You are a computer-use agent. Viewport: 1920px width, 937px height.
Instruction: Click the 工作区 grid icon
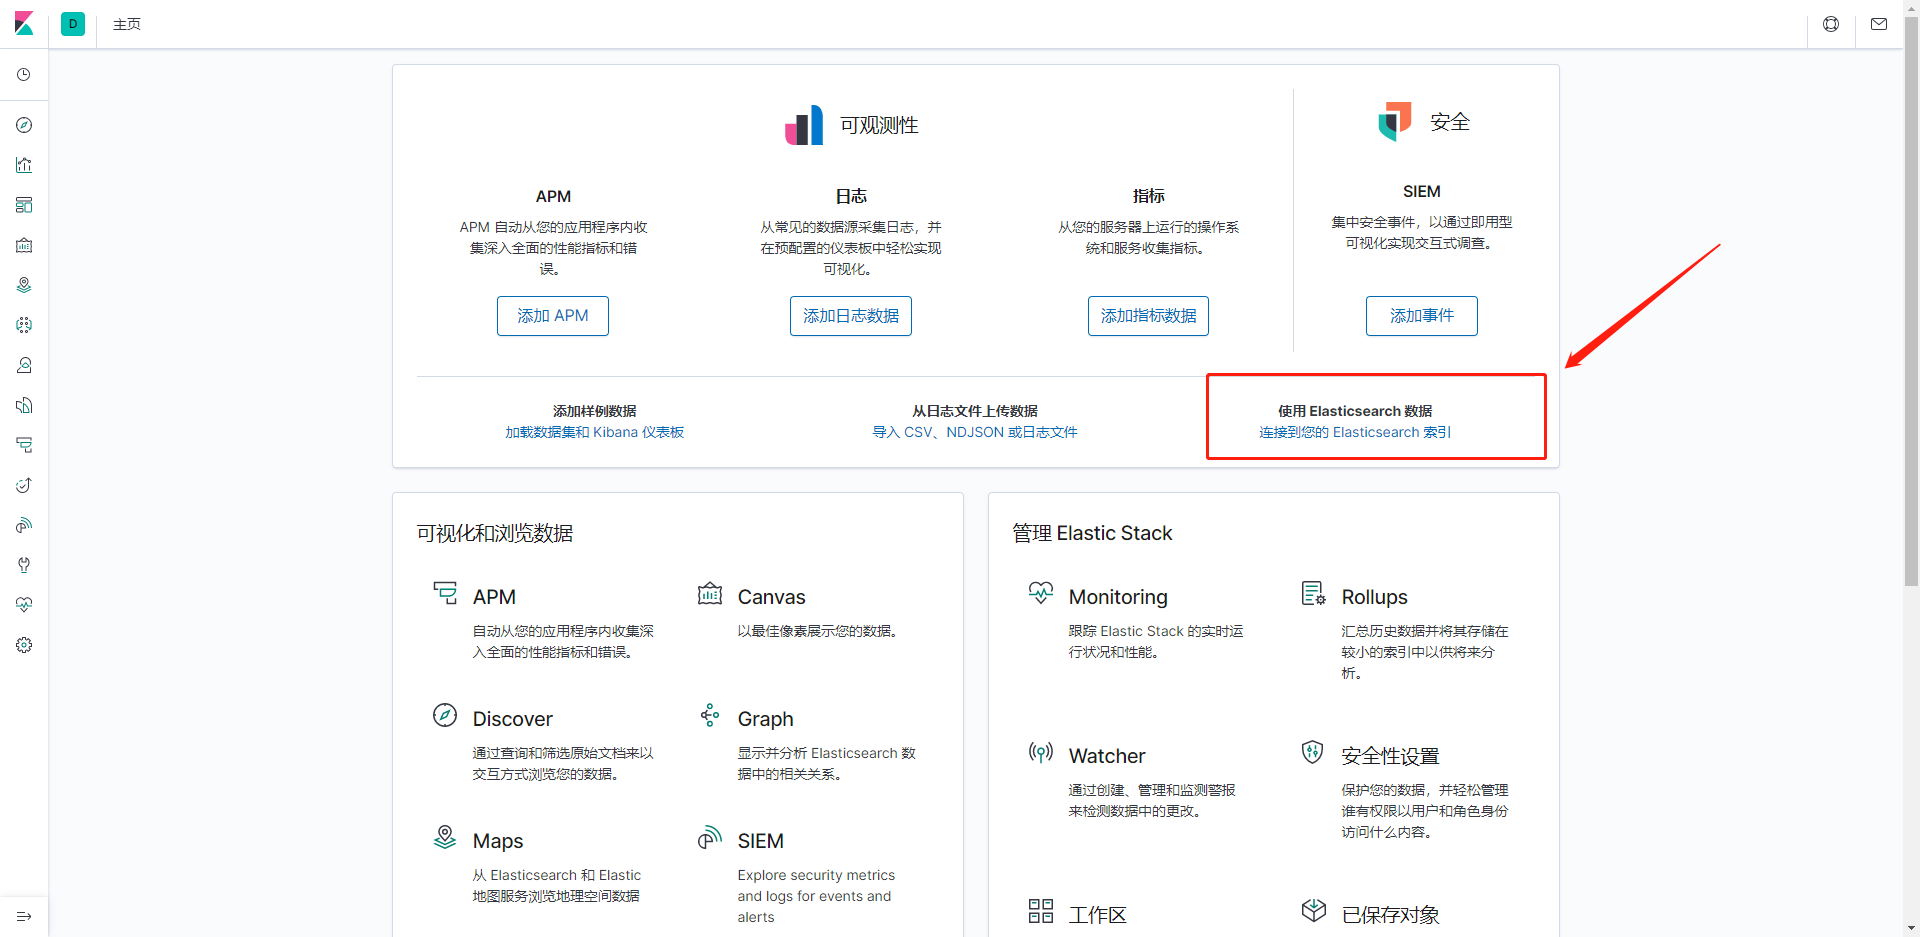pos(1041,910)
